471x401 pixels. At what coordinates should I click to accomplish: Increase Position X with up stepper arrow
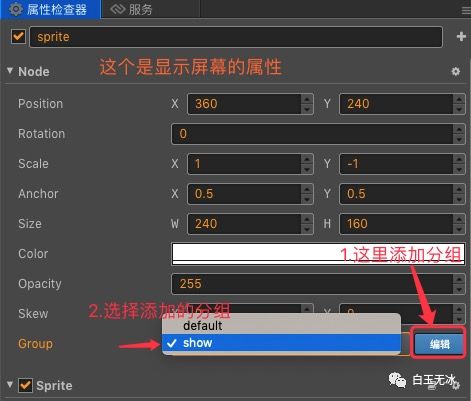click(307, 99)
